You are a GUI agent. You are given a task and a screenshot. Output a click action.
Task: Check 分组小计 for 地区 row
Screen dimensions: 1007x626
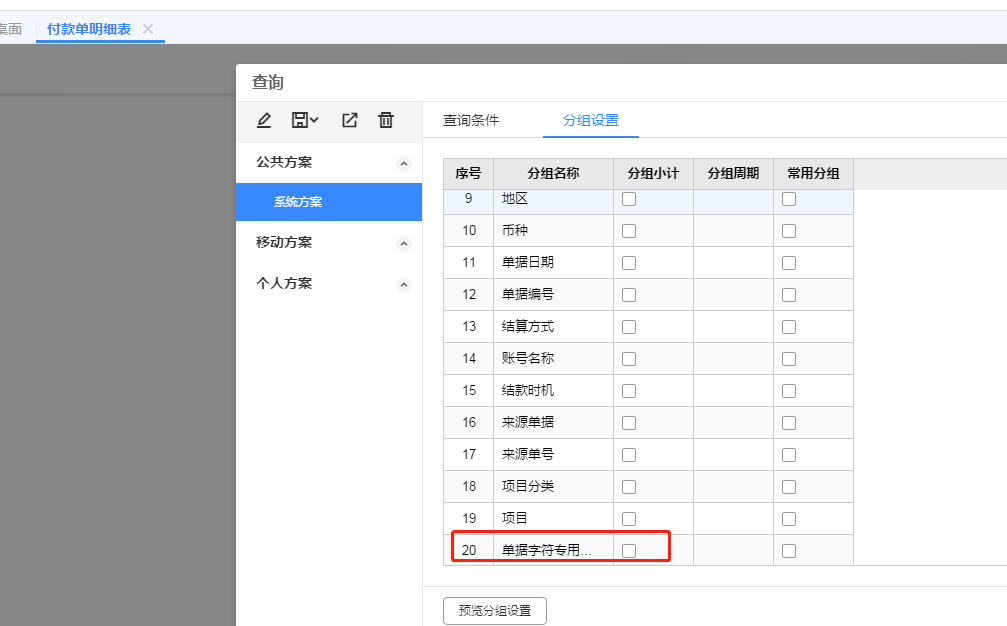[629, 199]
